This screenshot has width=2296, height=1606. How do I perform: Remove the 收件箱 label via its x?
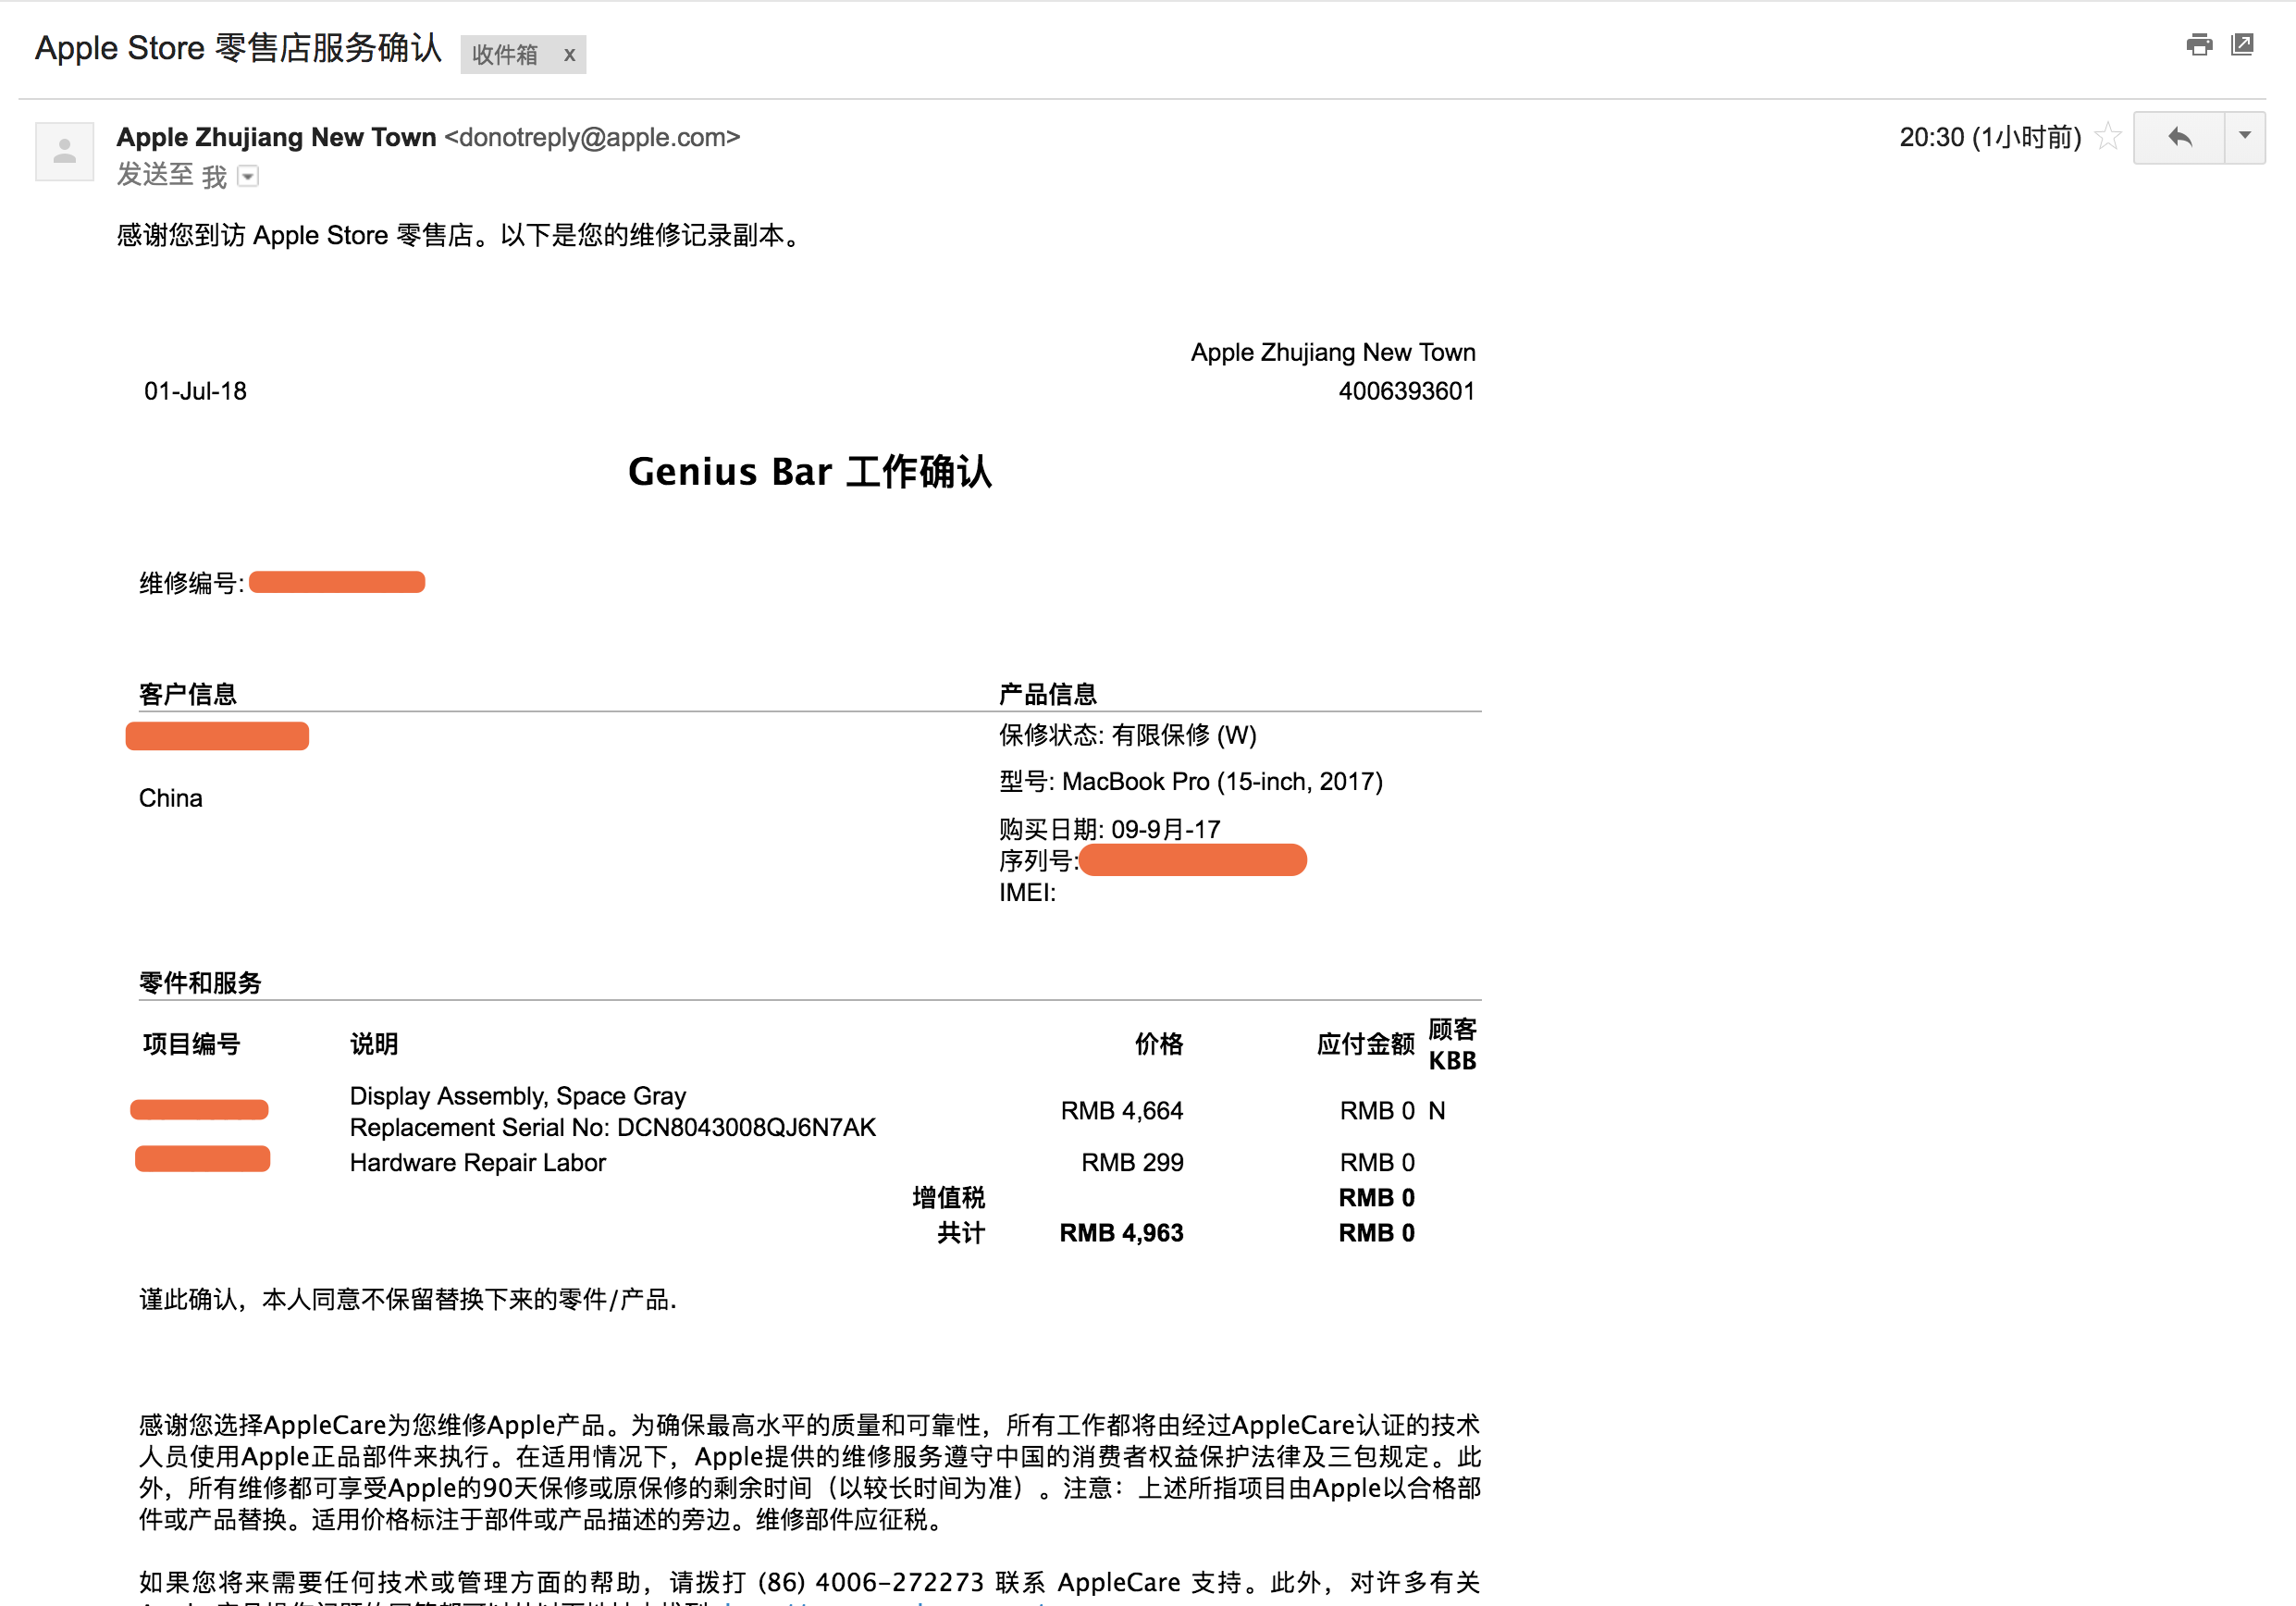click(x=569, y=55)
